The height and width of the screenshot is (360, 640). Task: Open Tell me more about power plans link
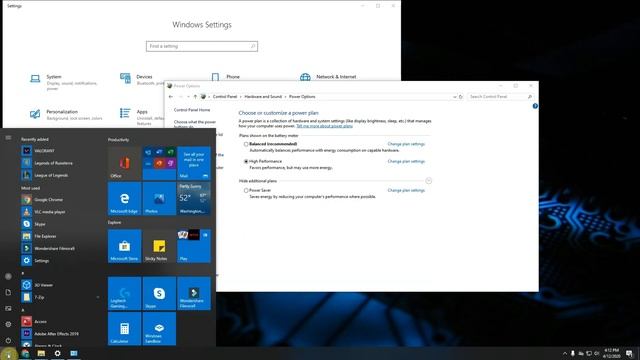click(324, 126)
